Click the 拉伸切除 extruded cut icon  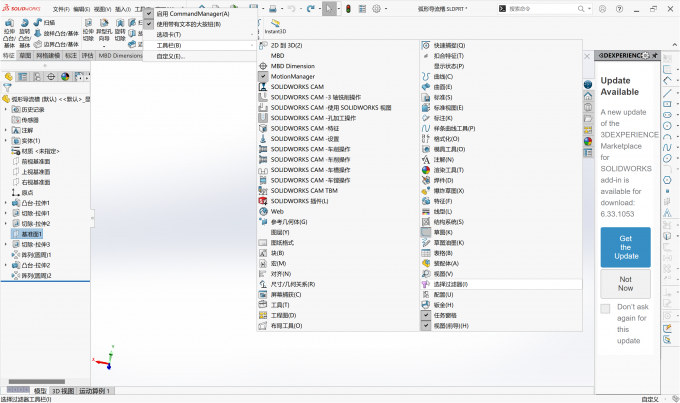pos(88,23)
